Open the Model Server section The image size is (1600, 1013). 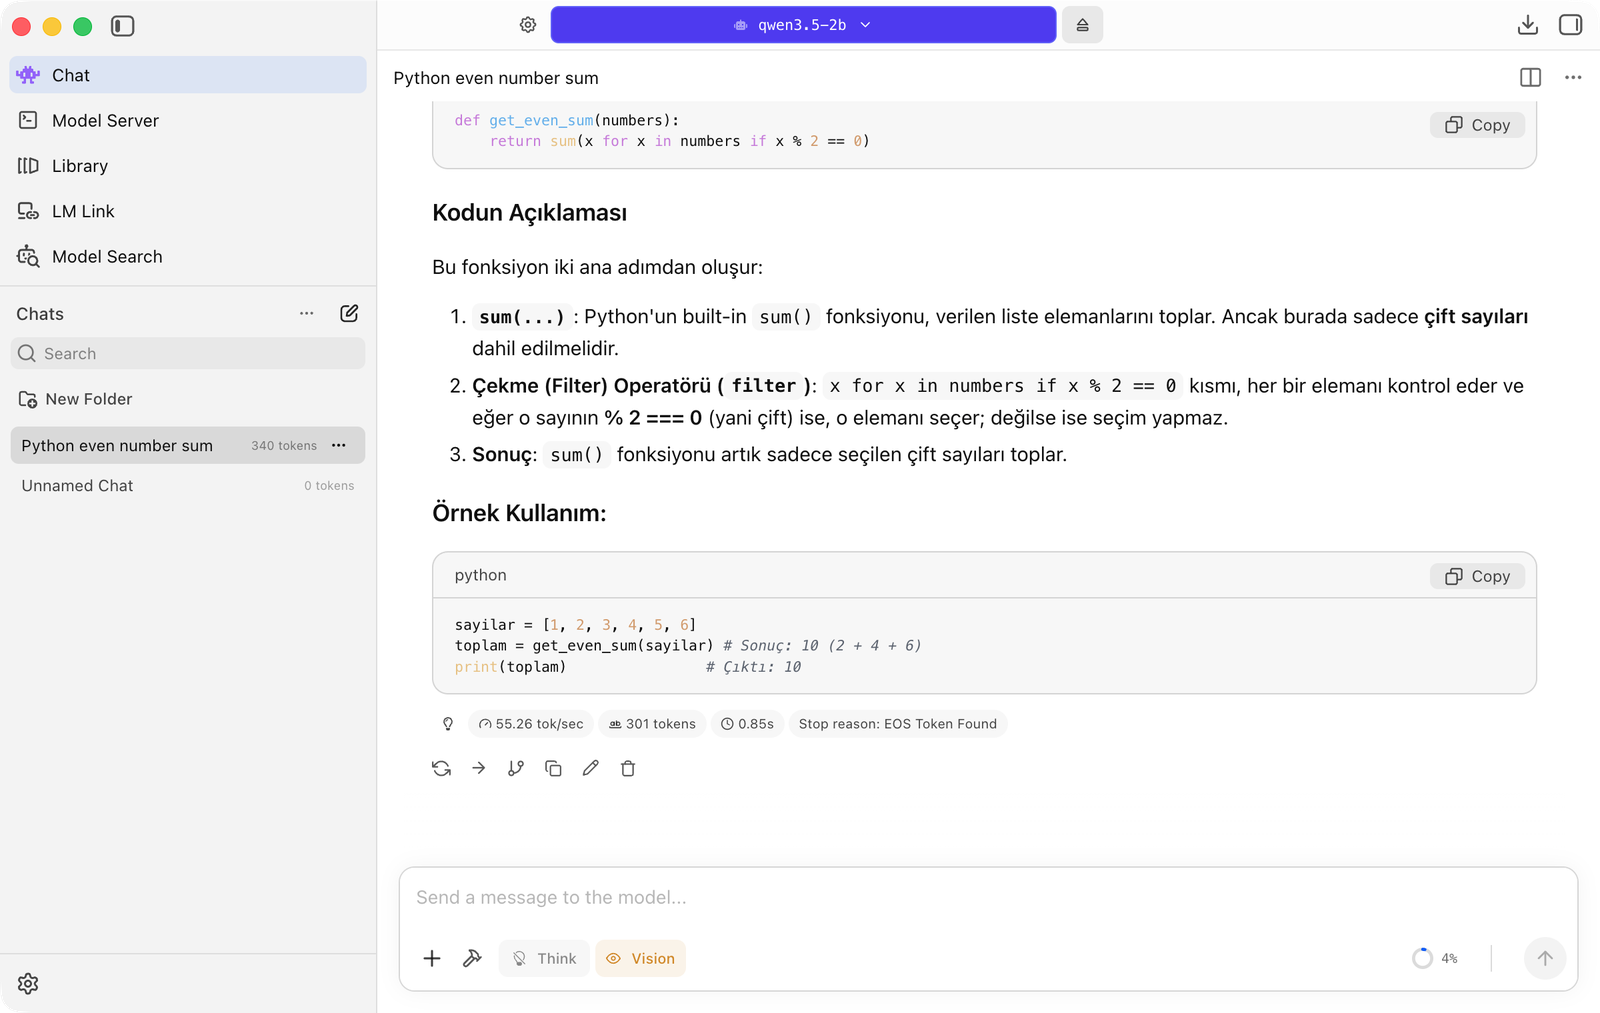coord(188,120)
